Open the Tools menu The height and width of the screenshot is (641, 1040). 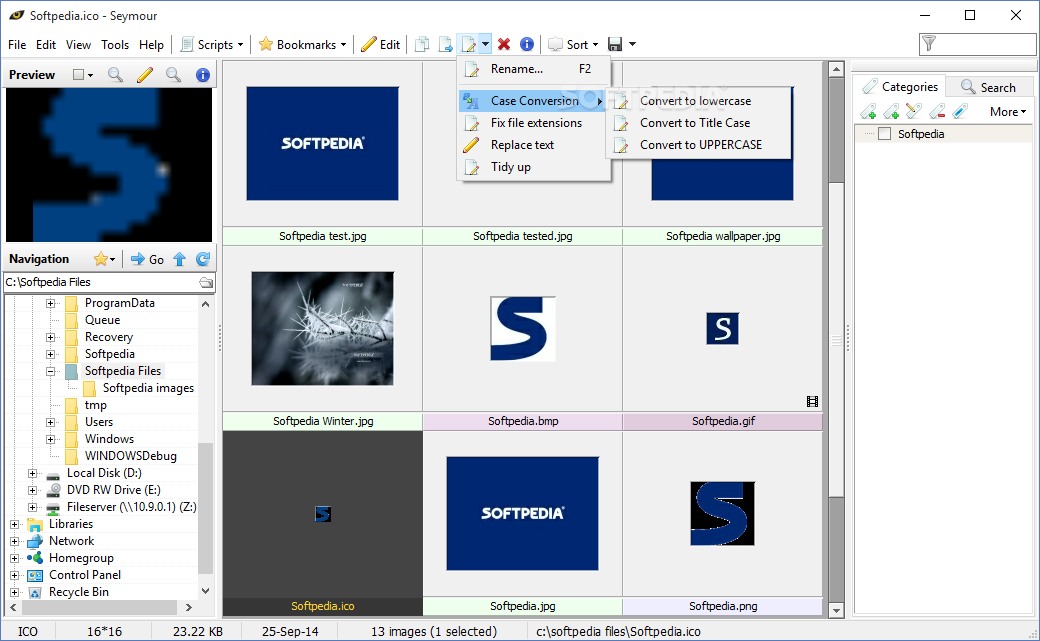tap(115, 44)
